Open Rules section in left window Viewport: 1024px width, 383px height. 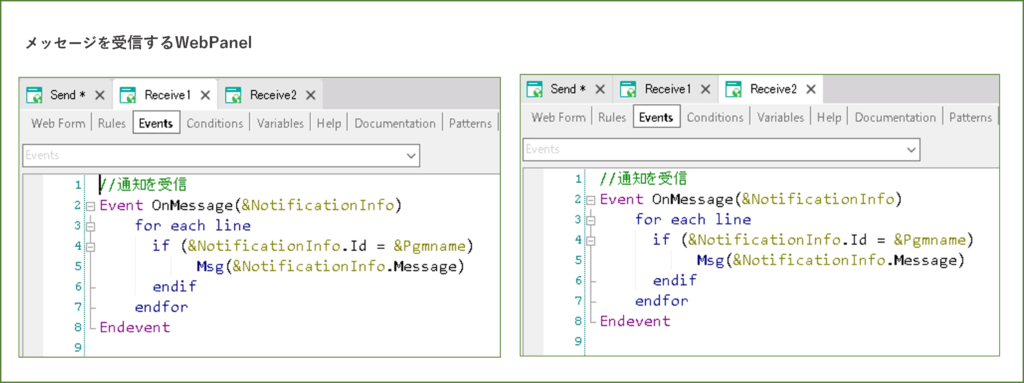tap(112, 124)
